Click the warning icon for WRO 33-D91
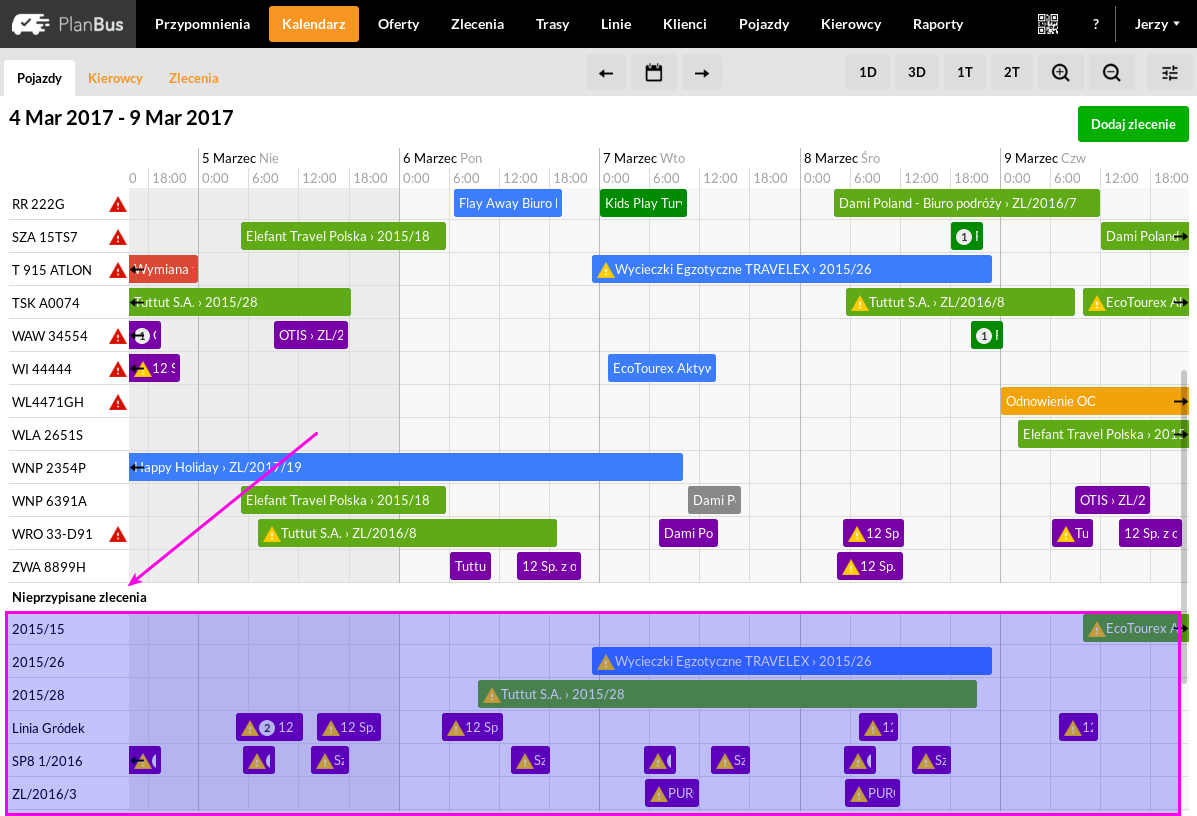1197x816 pixels. click(x=118, y=534)
